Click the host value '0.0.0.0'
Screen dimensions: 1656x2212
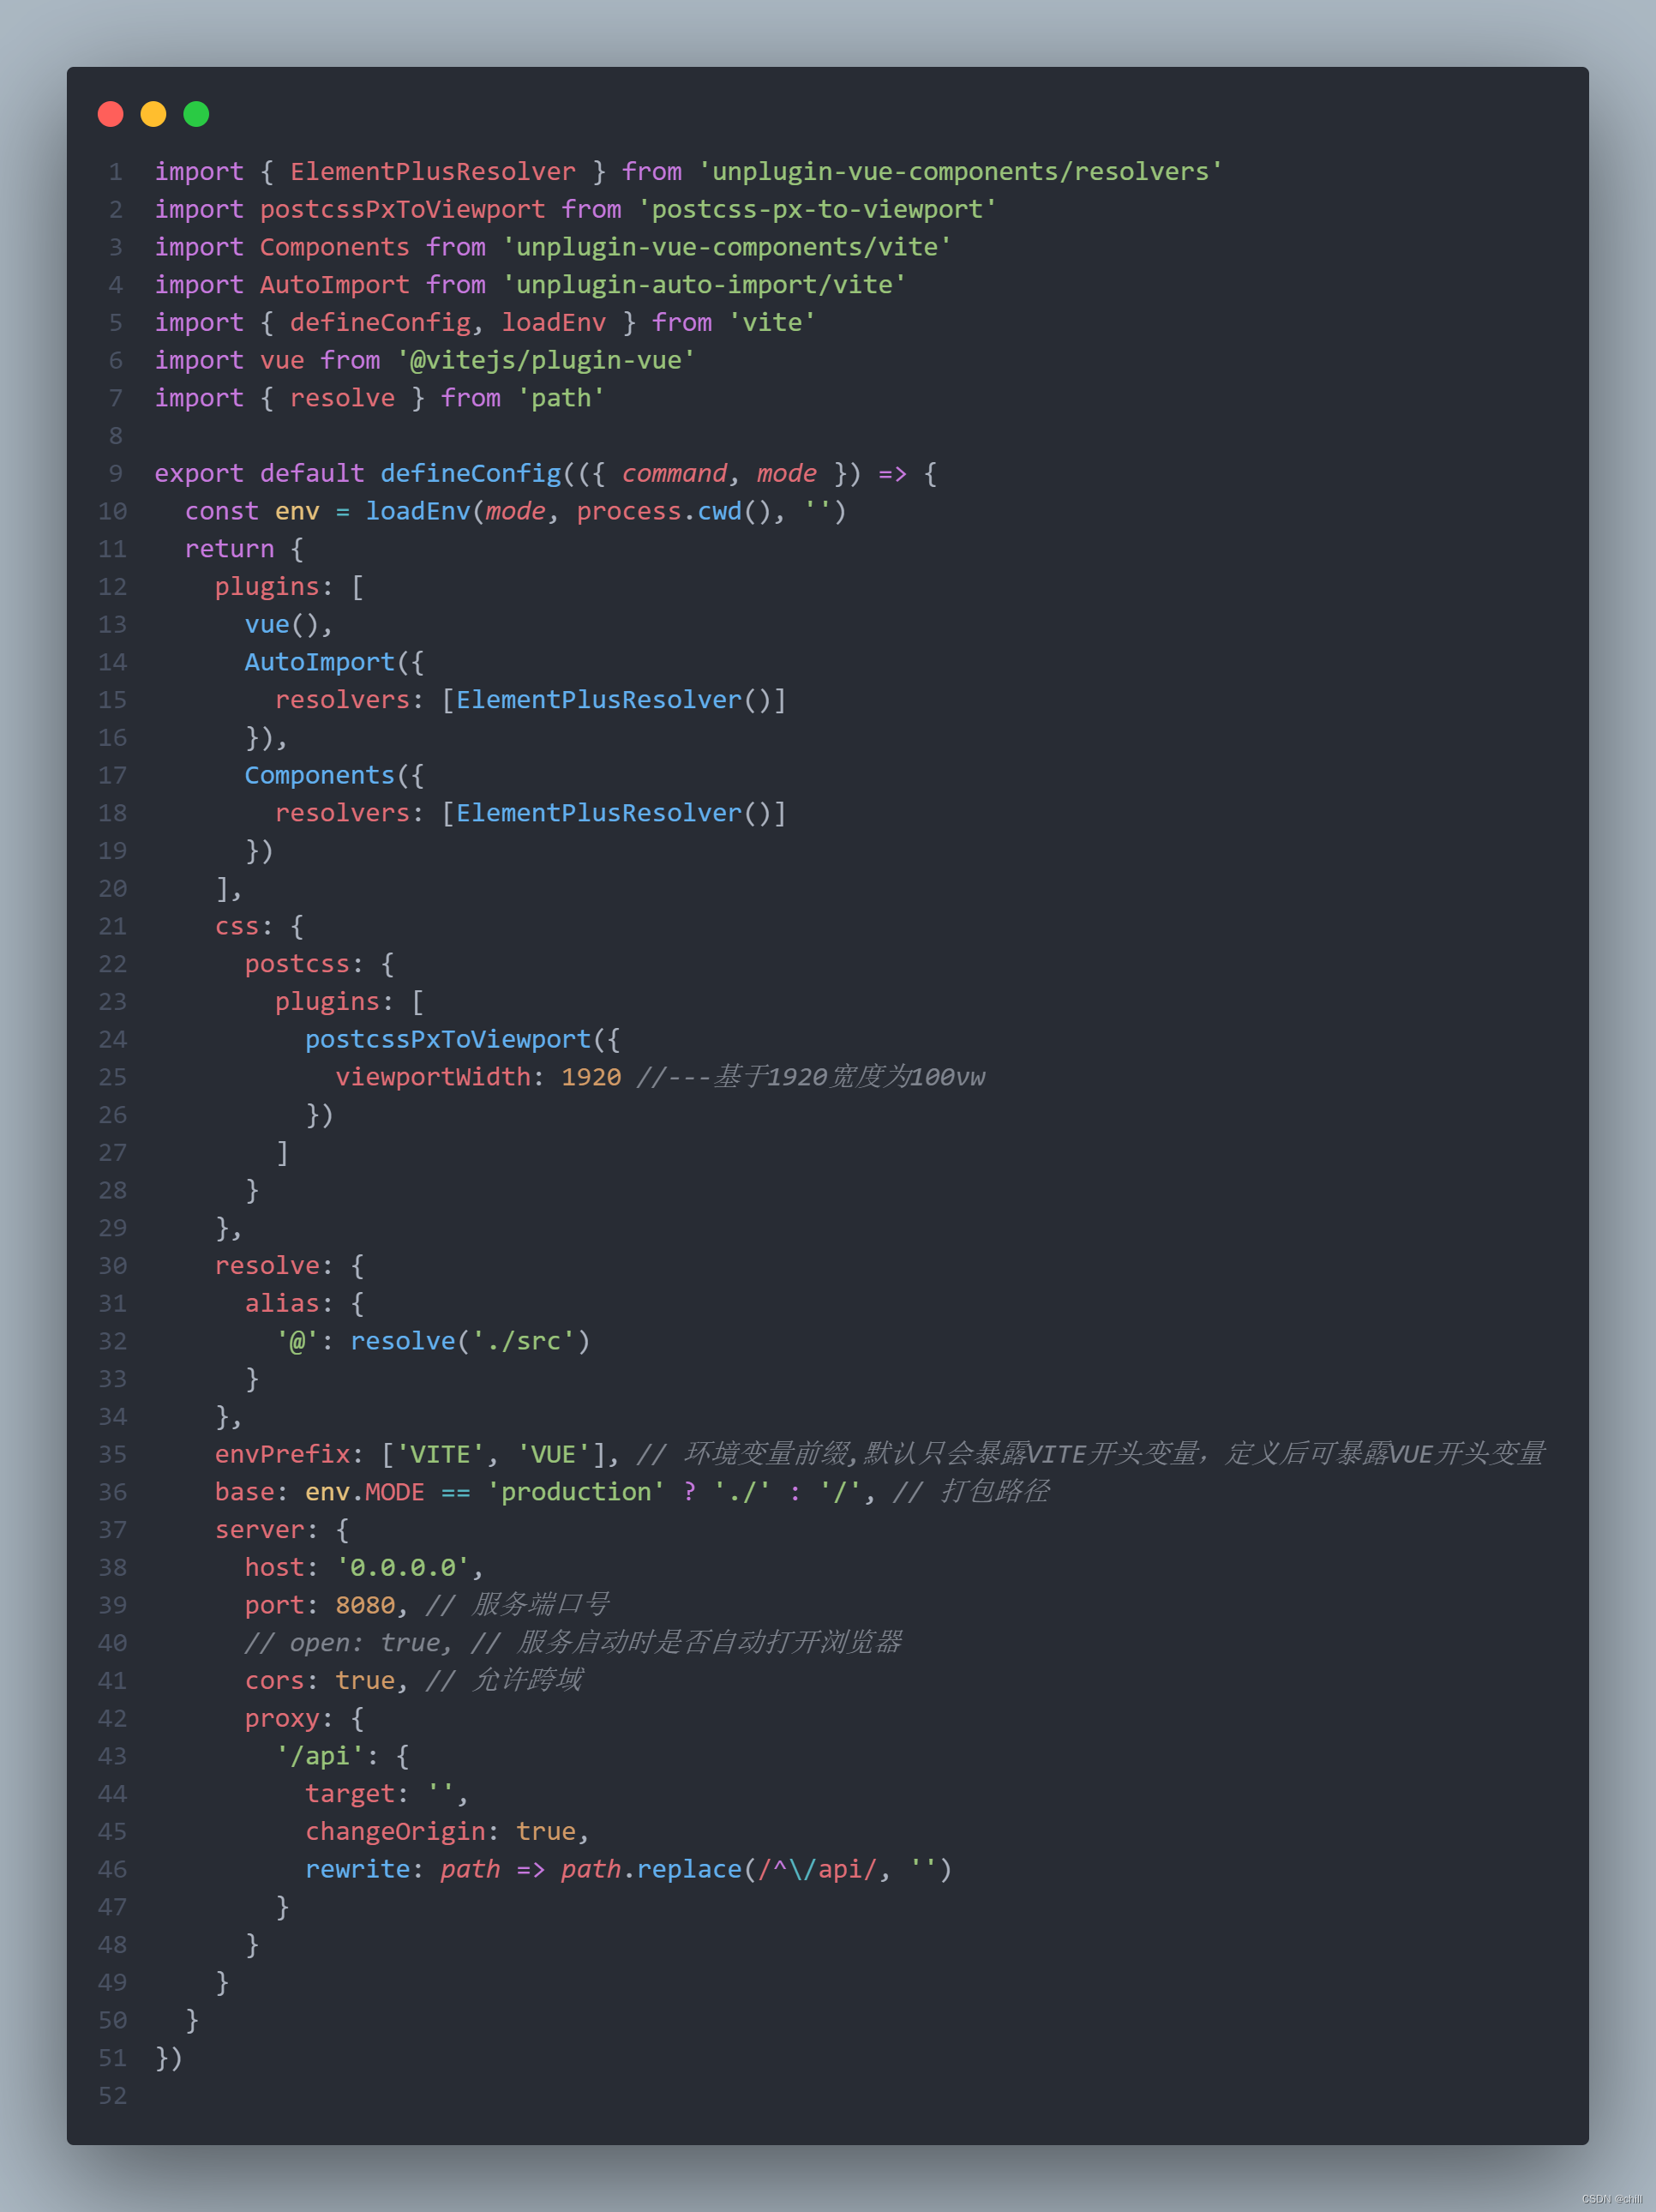tap(403, 1567)
